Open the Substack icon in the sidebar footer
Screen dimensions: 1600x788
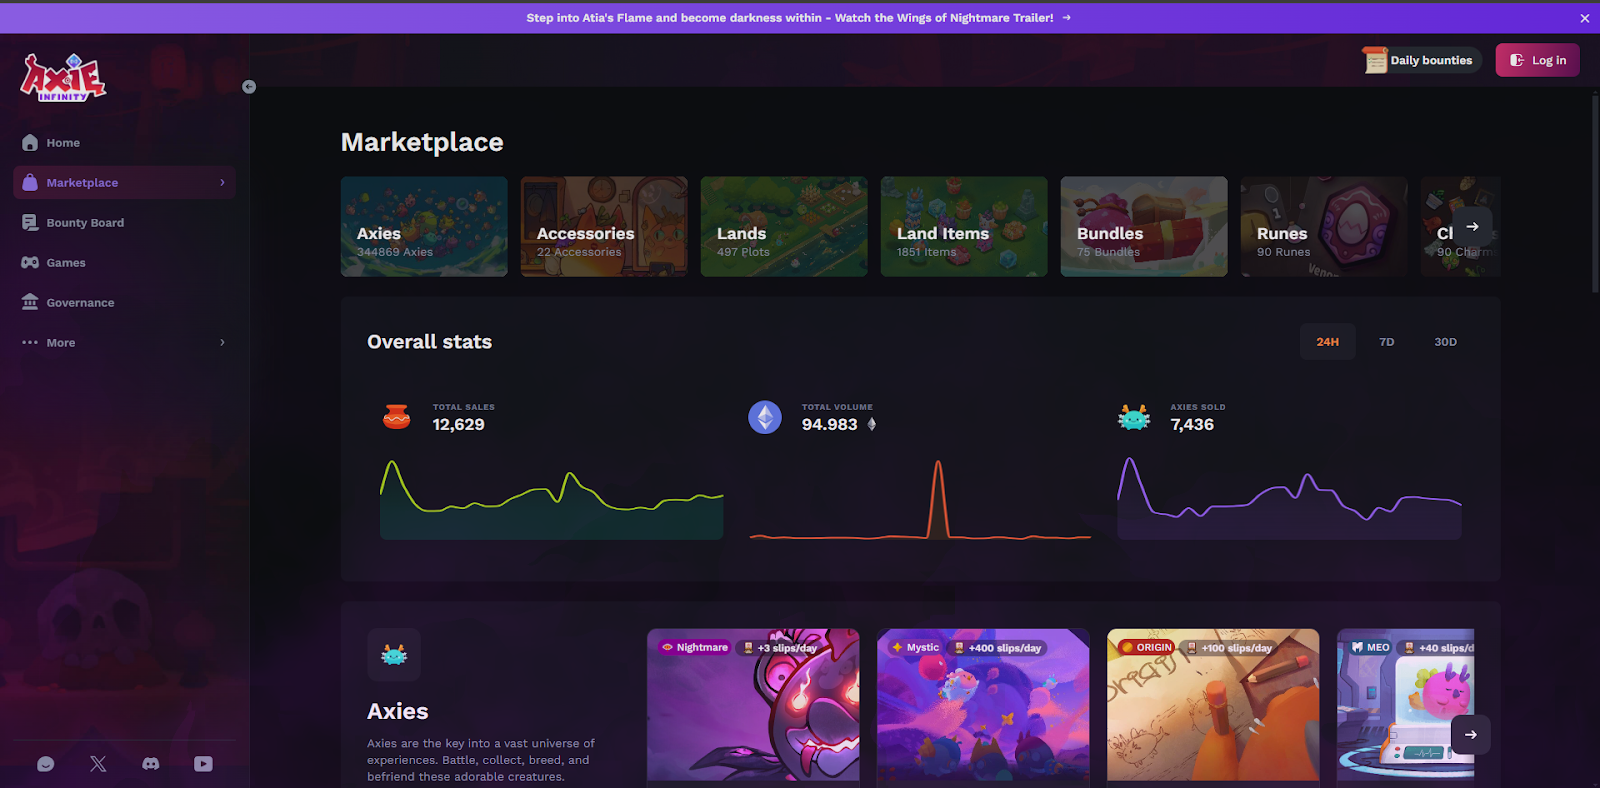pos(45,764)
